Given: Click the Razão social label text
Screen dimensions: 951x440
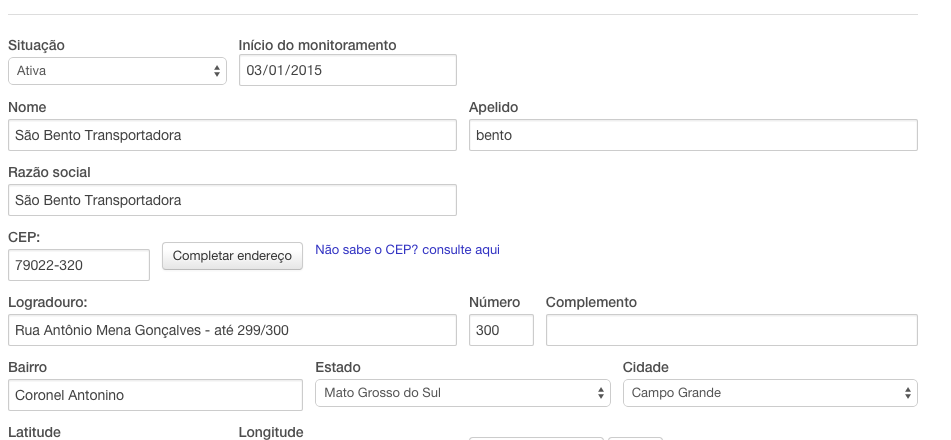Looking at the screenshot, I should point(49,172).
